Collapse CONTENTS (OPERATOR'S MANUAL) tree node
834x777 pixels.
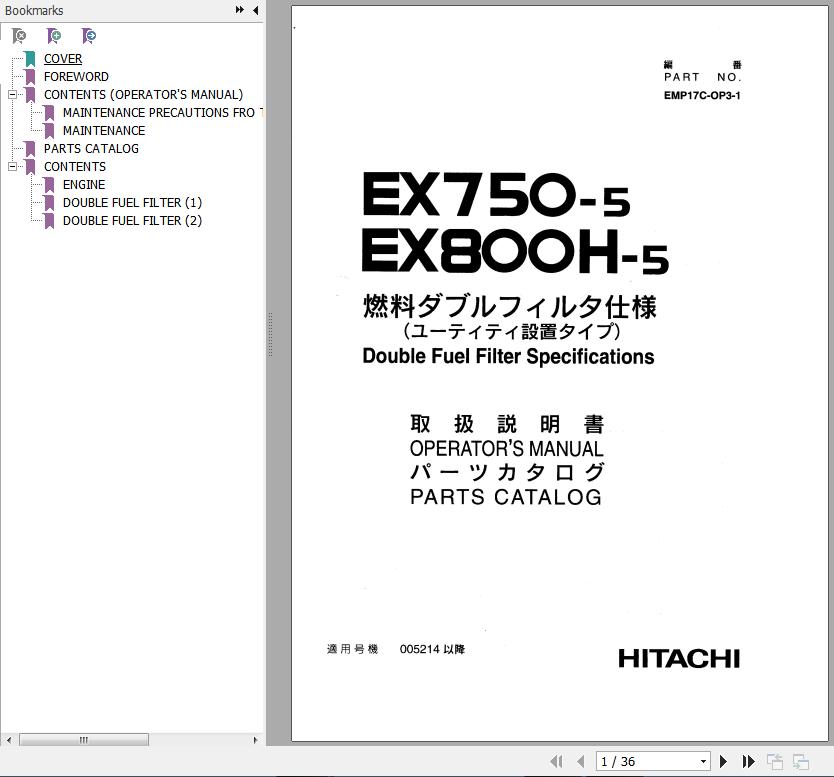point(12,95)
